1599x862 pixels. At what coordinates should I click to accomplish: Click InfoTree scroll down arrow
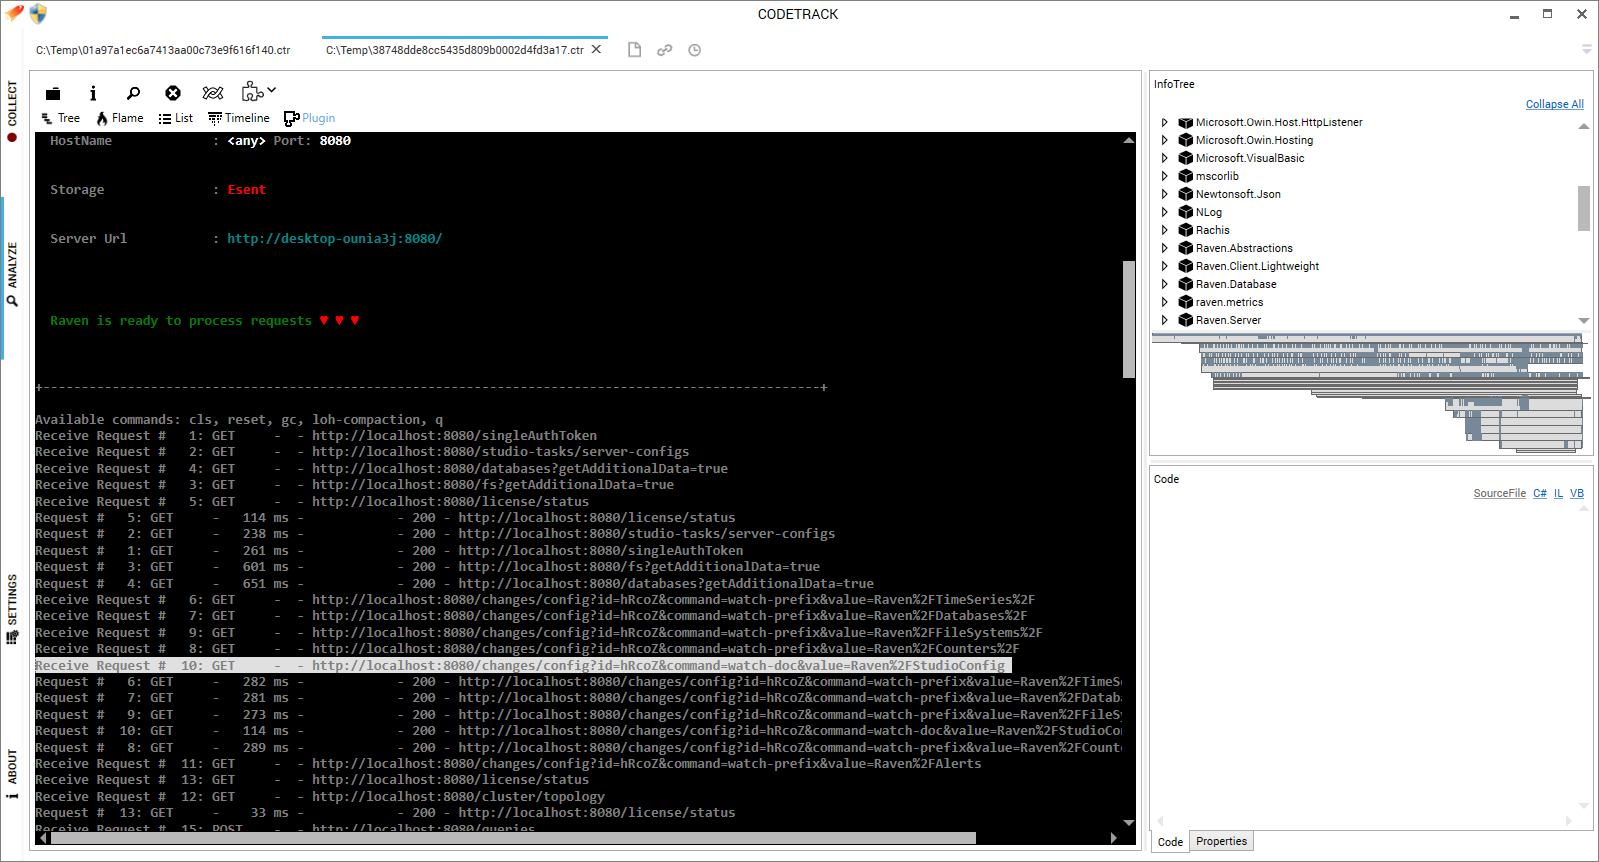tap(1583, 320)
